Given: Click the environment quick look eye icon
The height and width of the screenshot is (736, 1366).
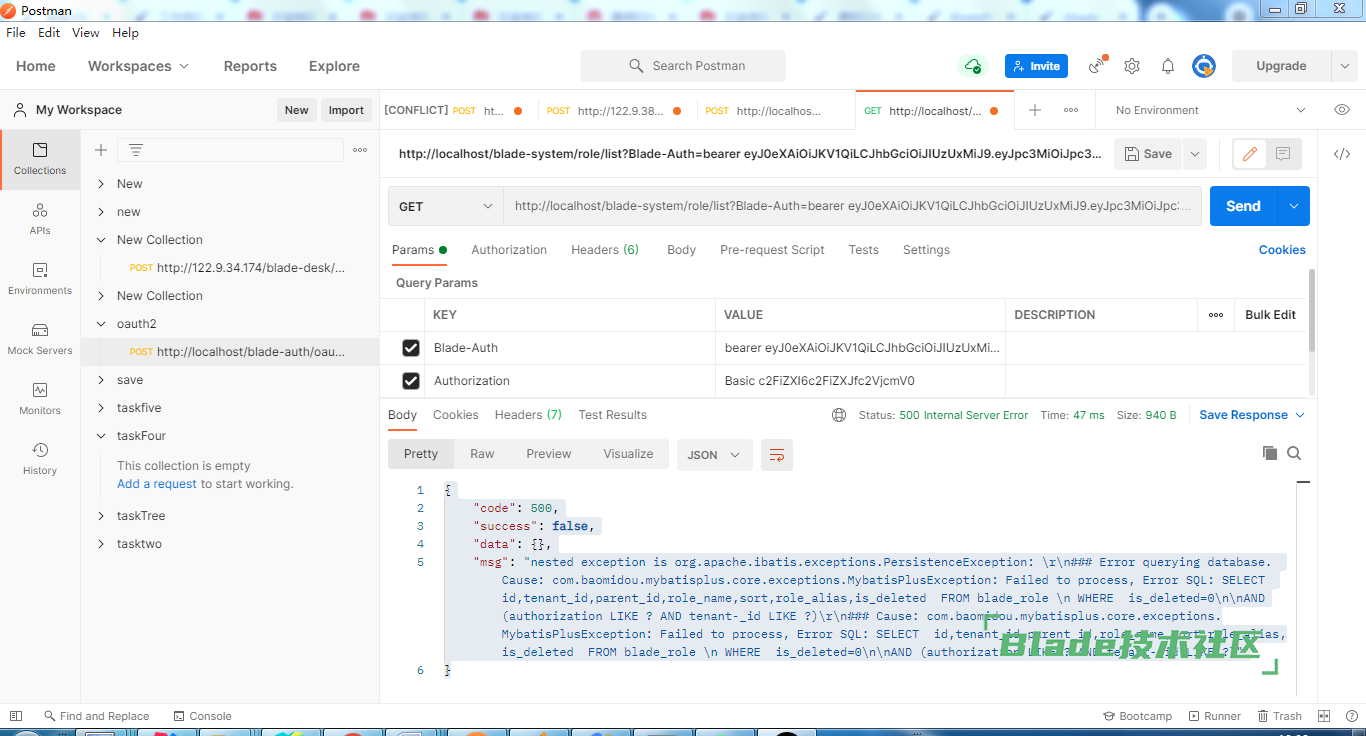Looking at the screenshot, I should 1342,110.
